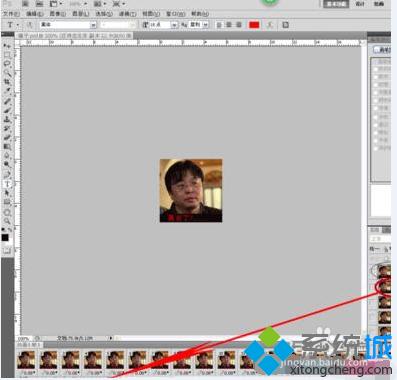Toggle text orientation button
397x380 pixels.
coord(30,25)
